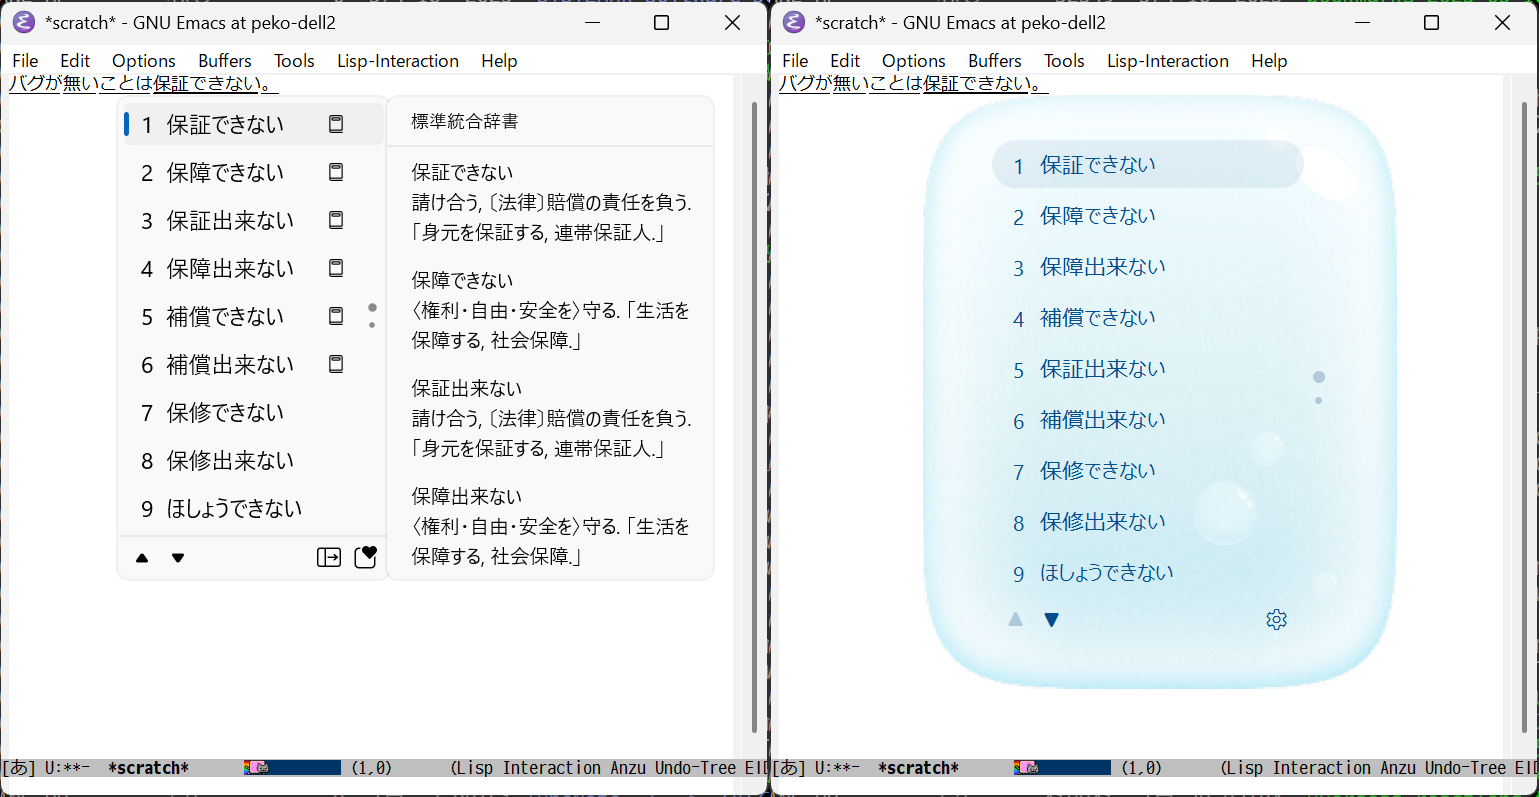Open Buffers menu in left Emacs window
Viewport: 1540px width, 797px height.
tap(225, 61)
